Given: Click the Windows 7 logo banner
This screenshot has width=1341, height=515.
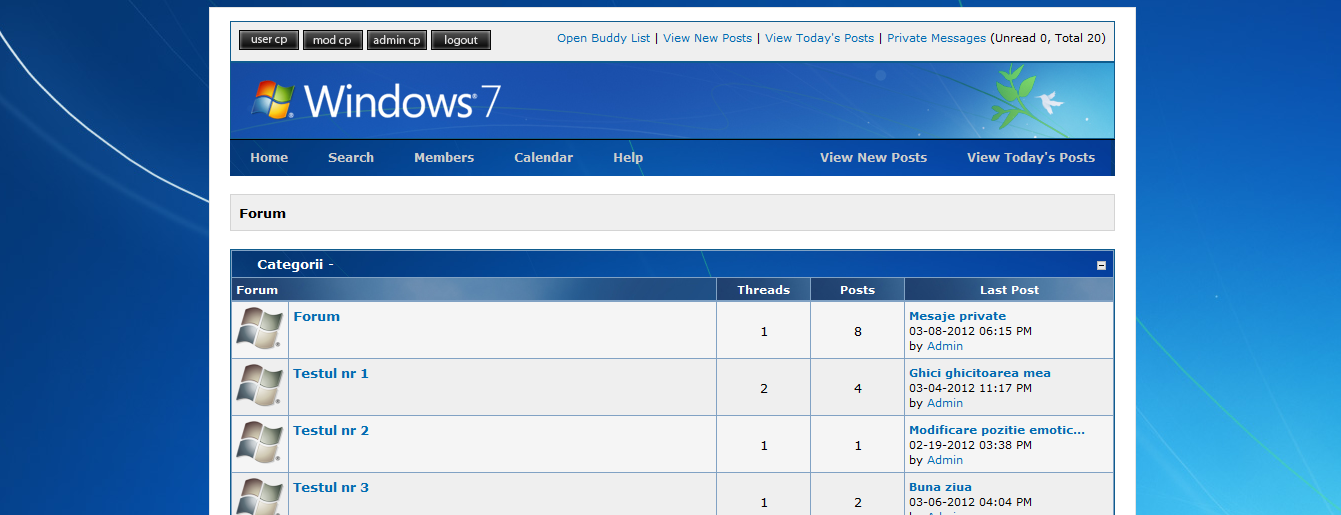Looking at the screenshot, I should (376, 101).
